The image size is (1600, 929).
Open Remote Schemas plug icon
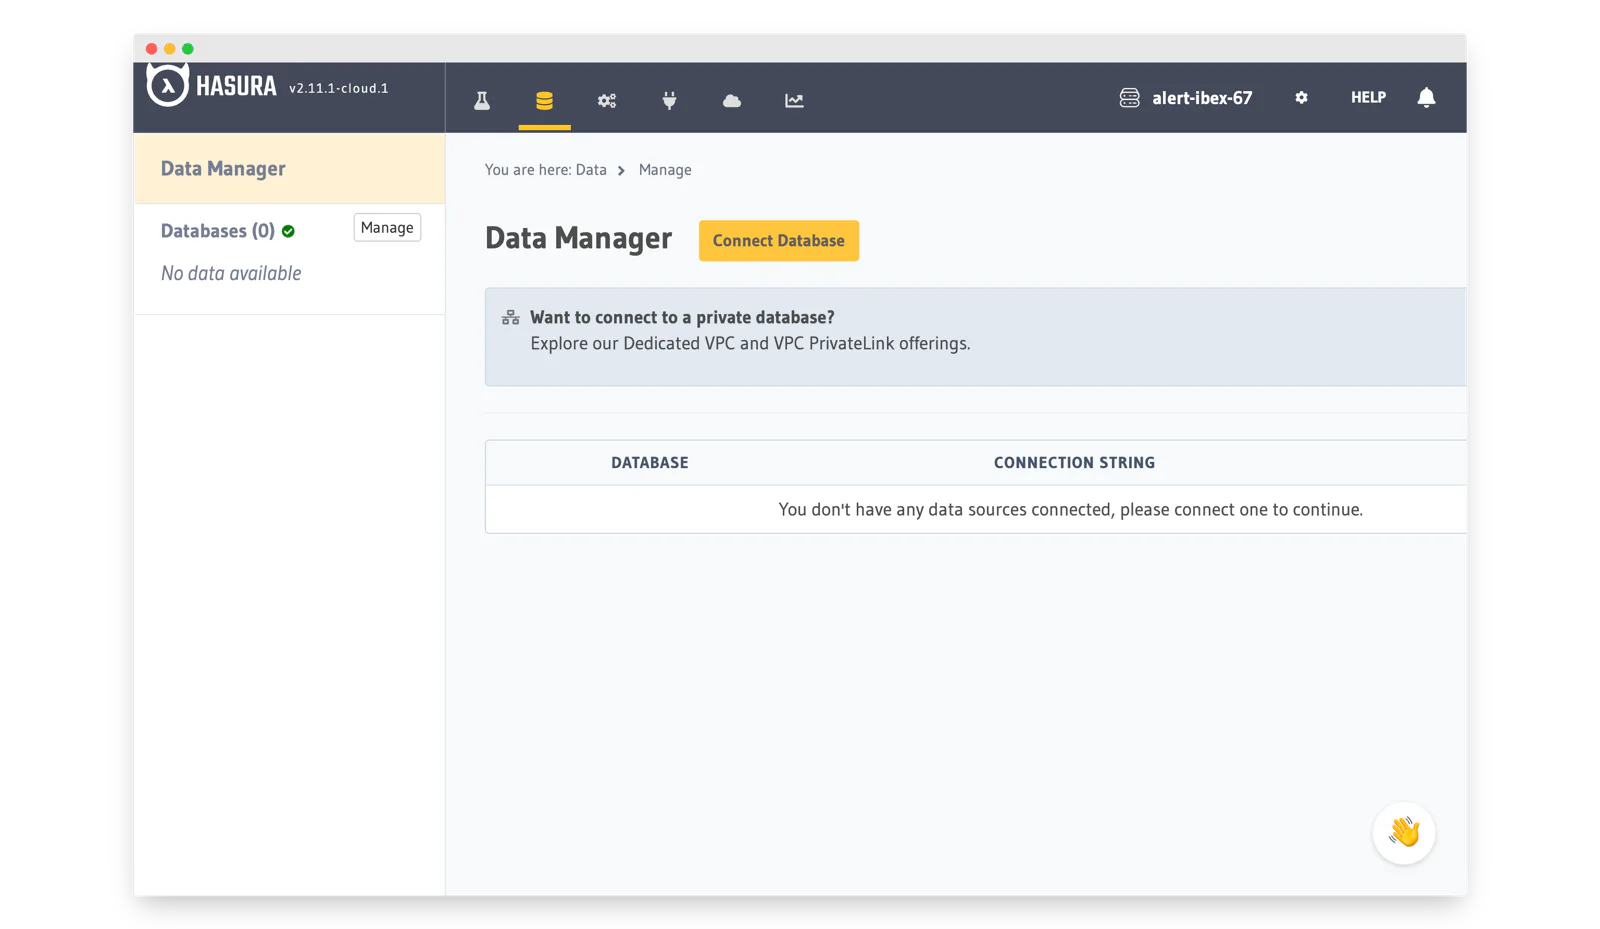pos(669,100)
